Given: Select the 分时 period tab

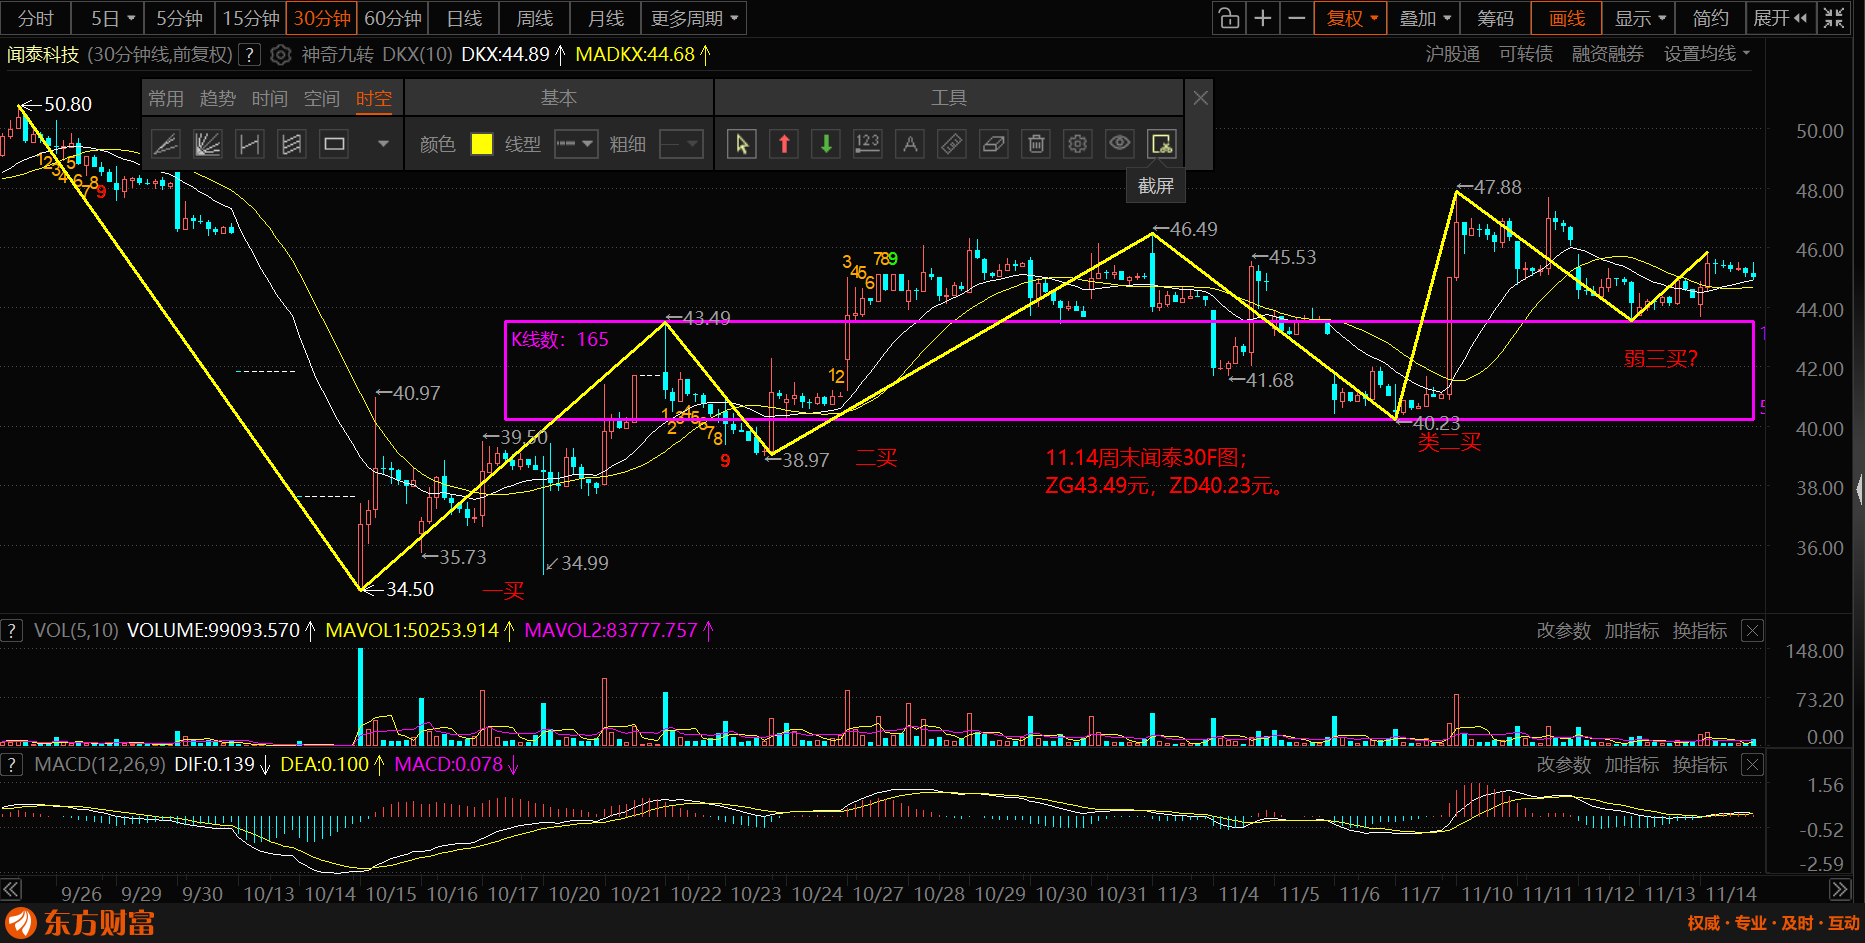Looking at the screenshot, I should pyautogui.click(x=36, y=18).
